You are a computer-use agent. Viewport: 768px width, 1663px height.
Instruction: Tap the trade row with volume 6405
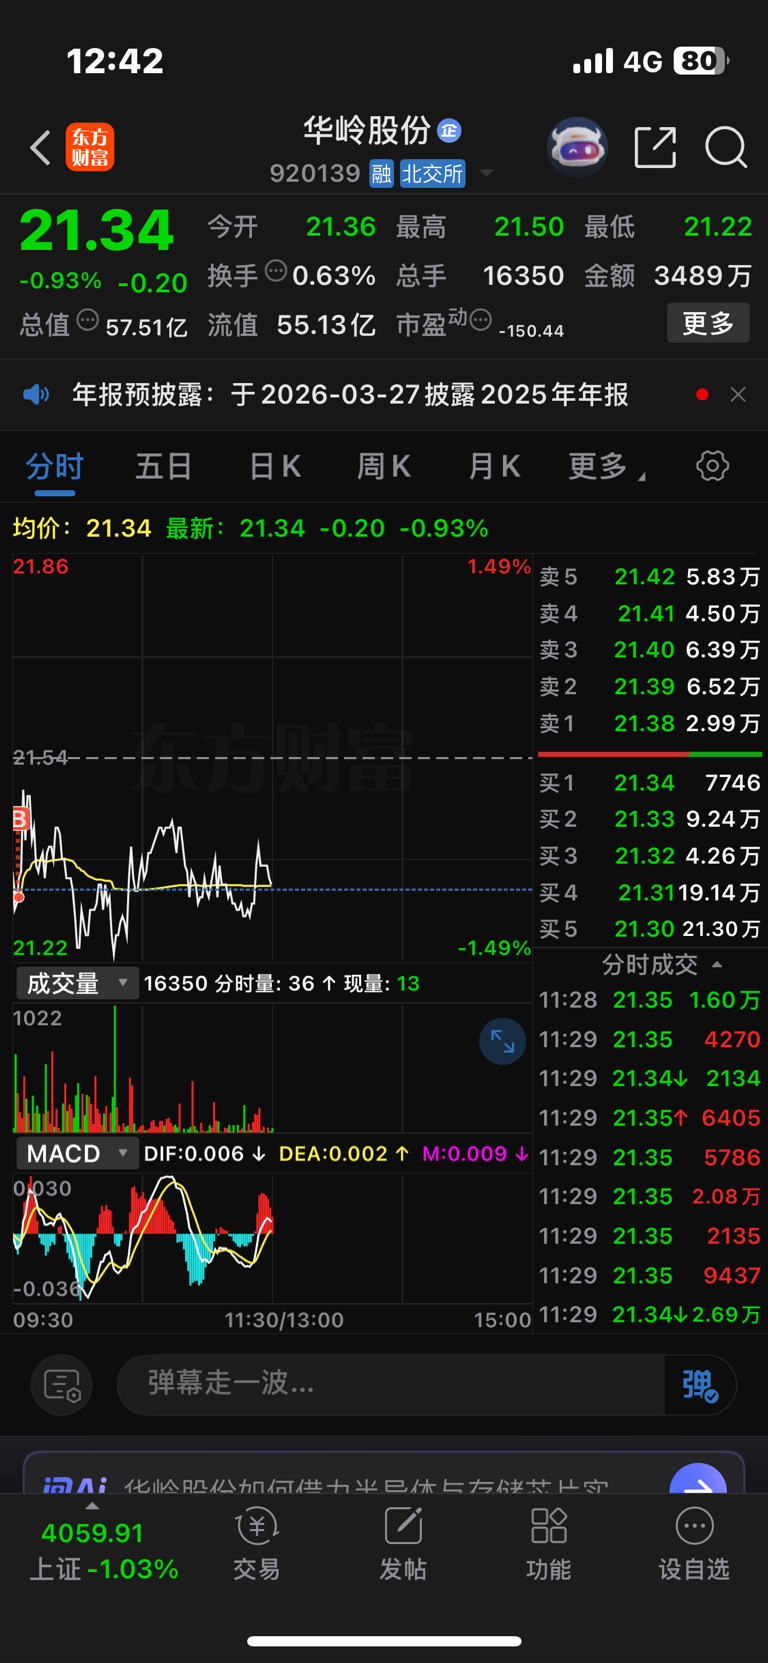click(650, 1118)
